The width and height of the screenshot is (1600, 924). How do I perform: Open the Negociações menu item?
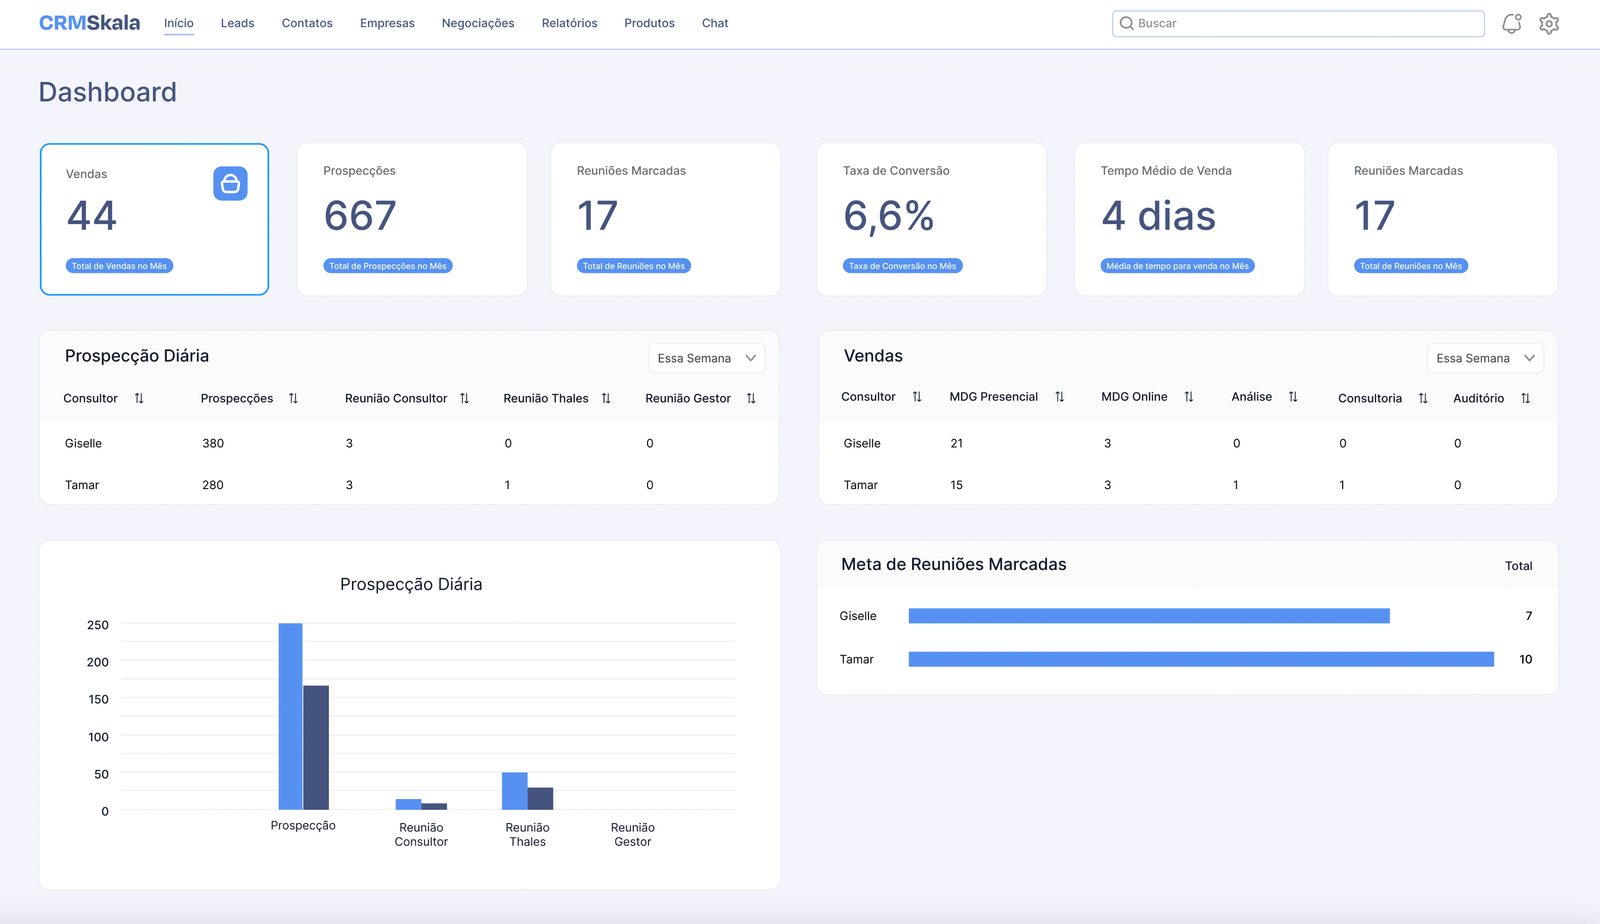click(x=478, y=23)
